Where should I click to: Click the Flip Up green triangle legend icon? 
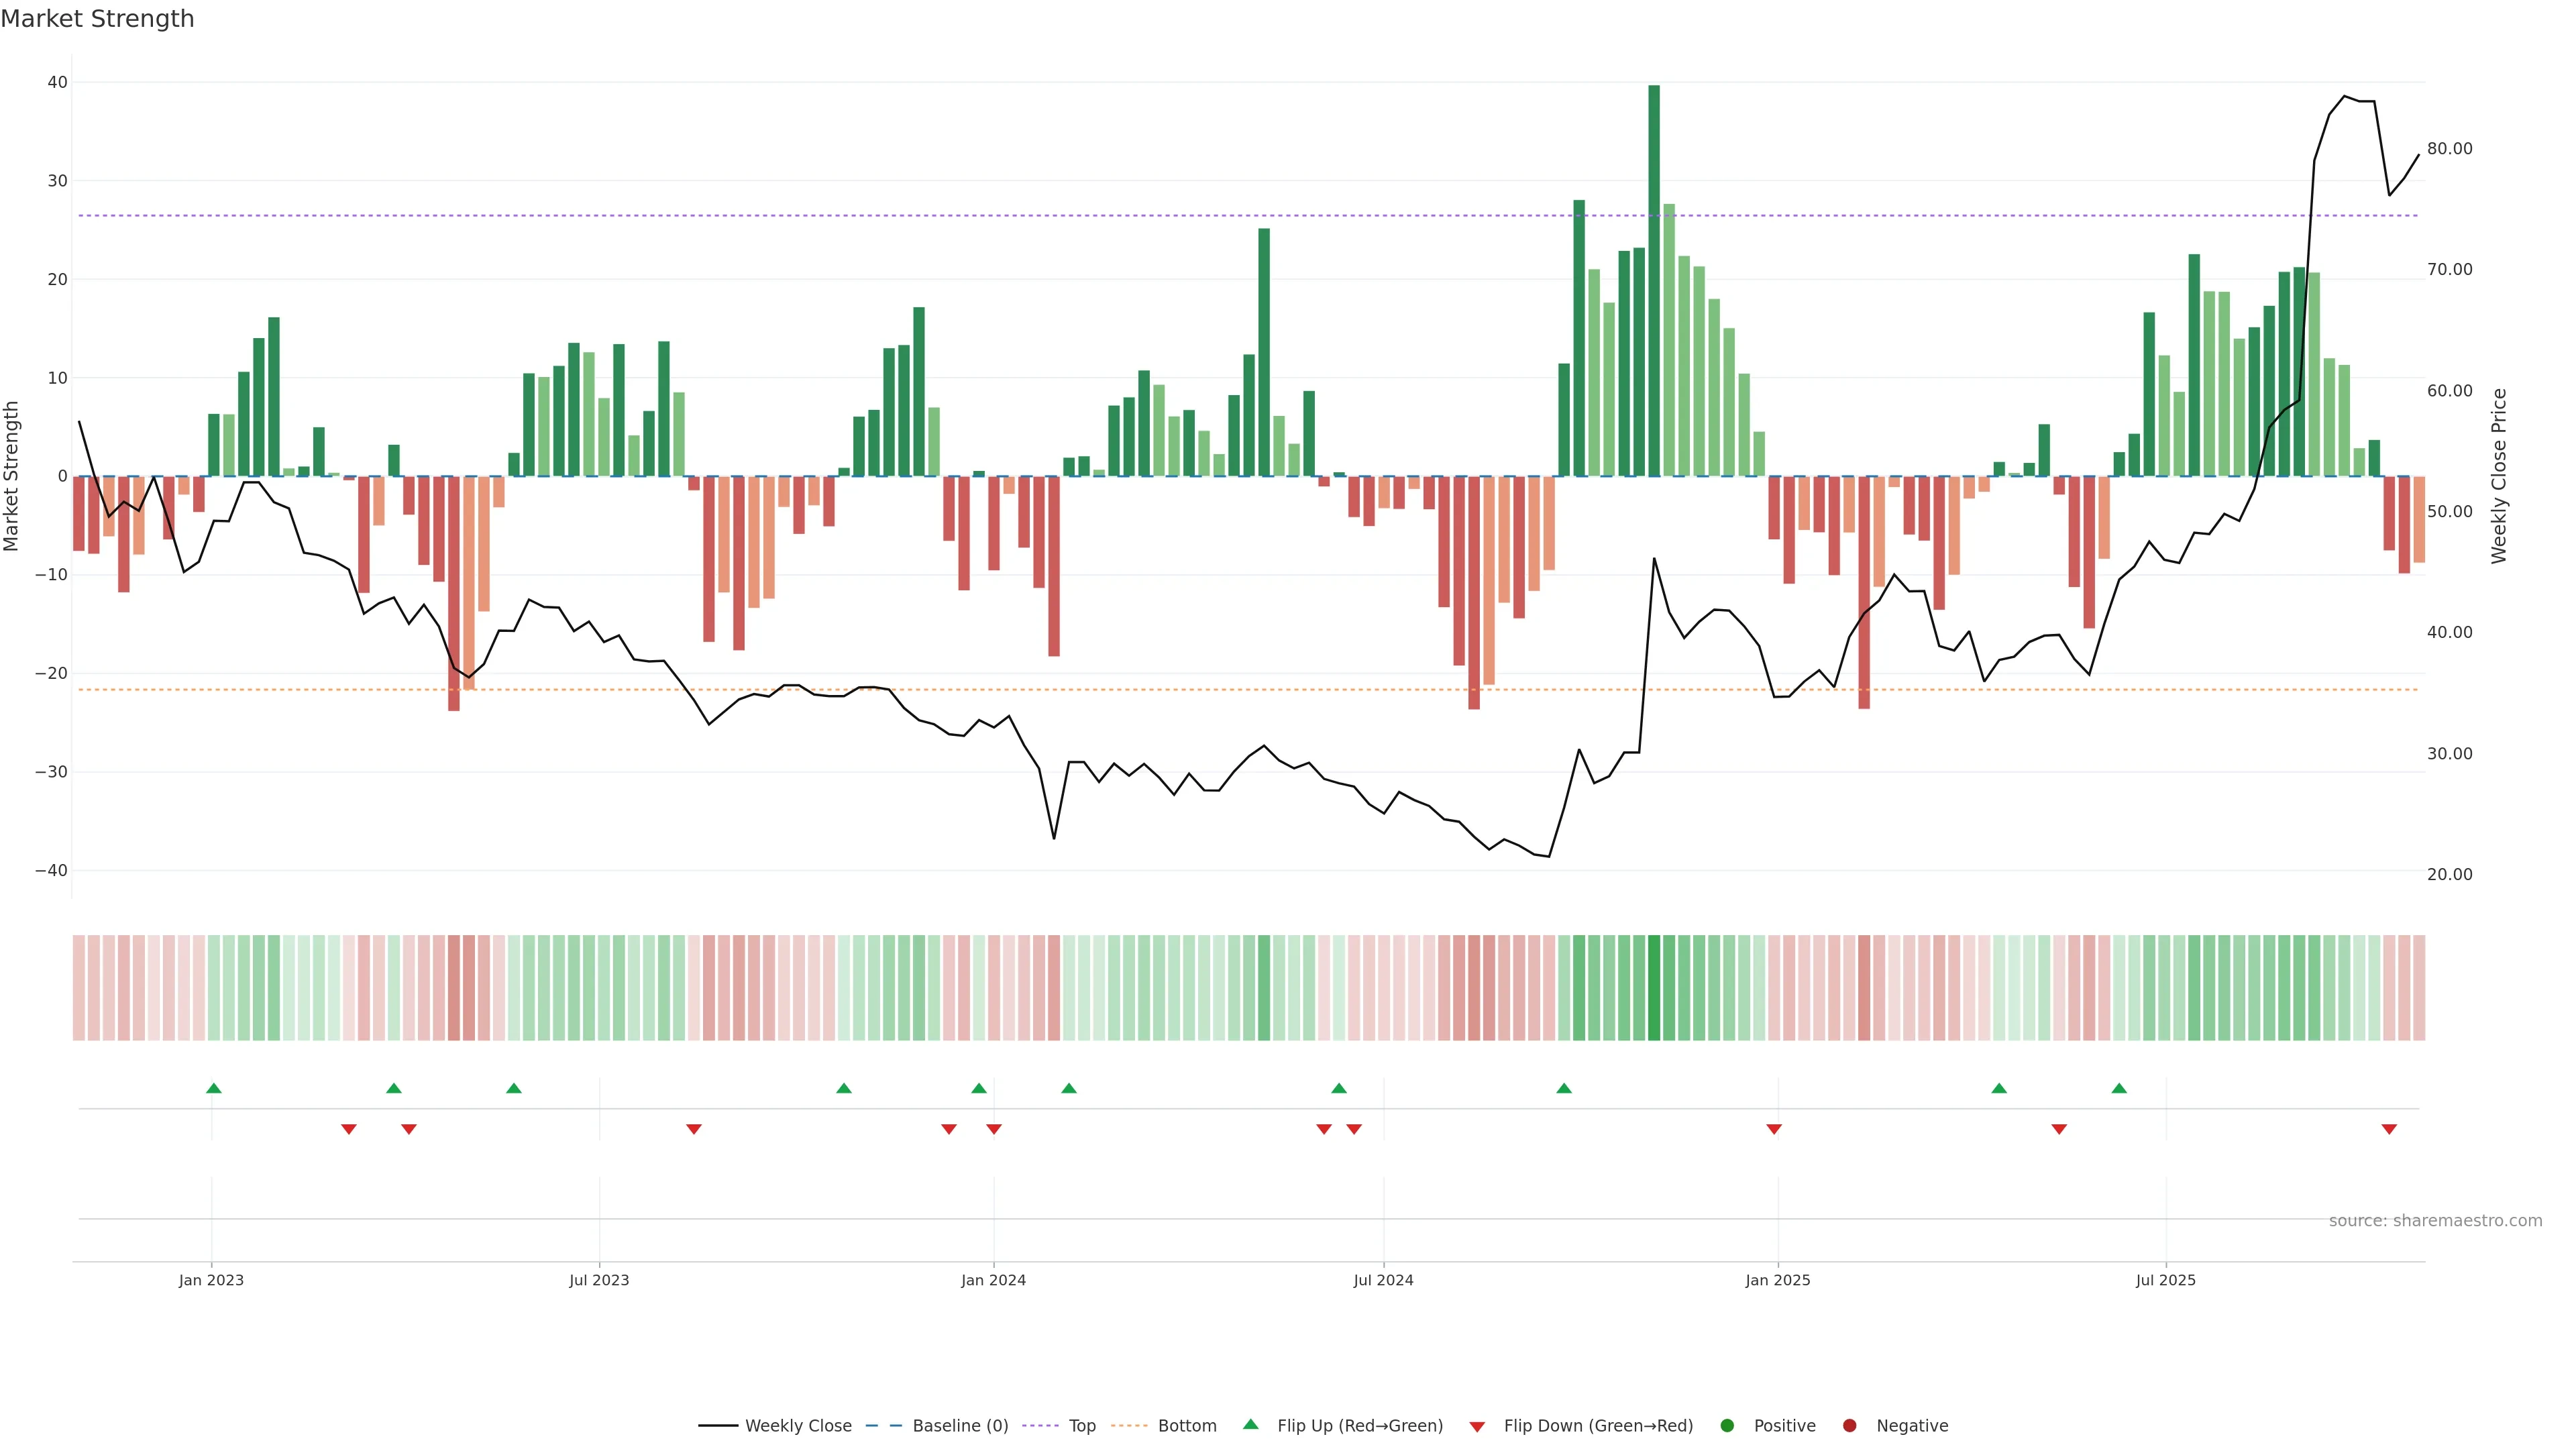[1250, 1425]
